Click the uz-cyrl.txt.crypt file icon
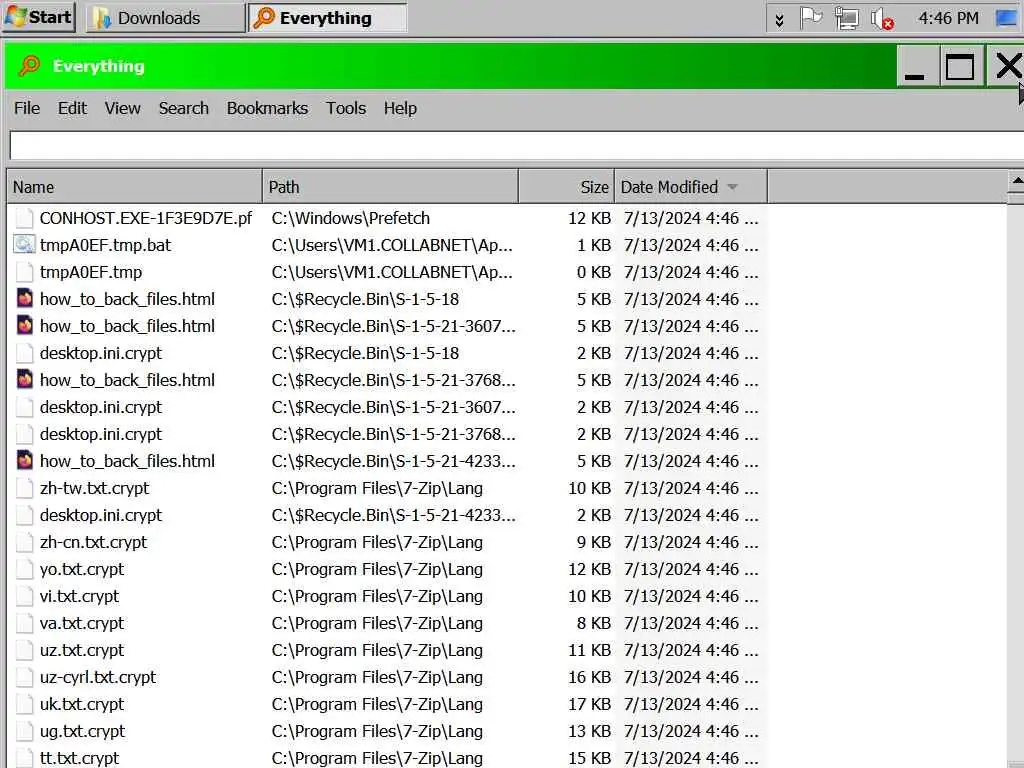This screenshot has height=768, width=1024. (24, 677)
